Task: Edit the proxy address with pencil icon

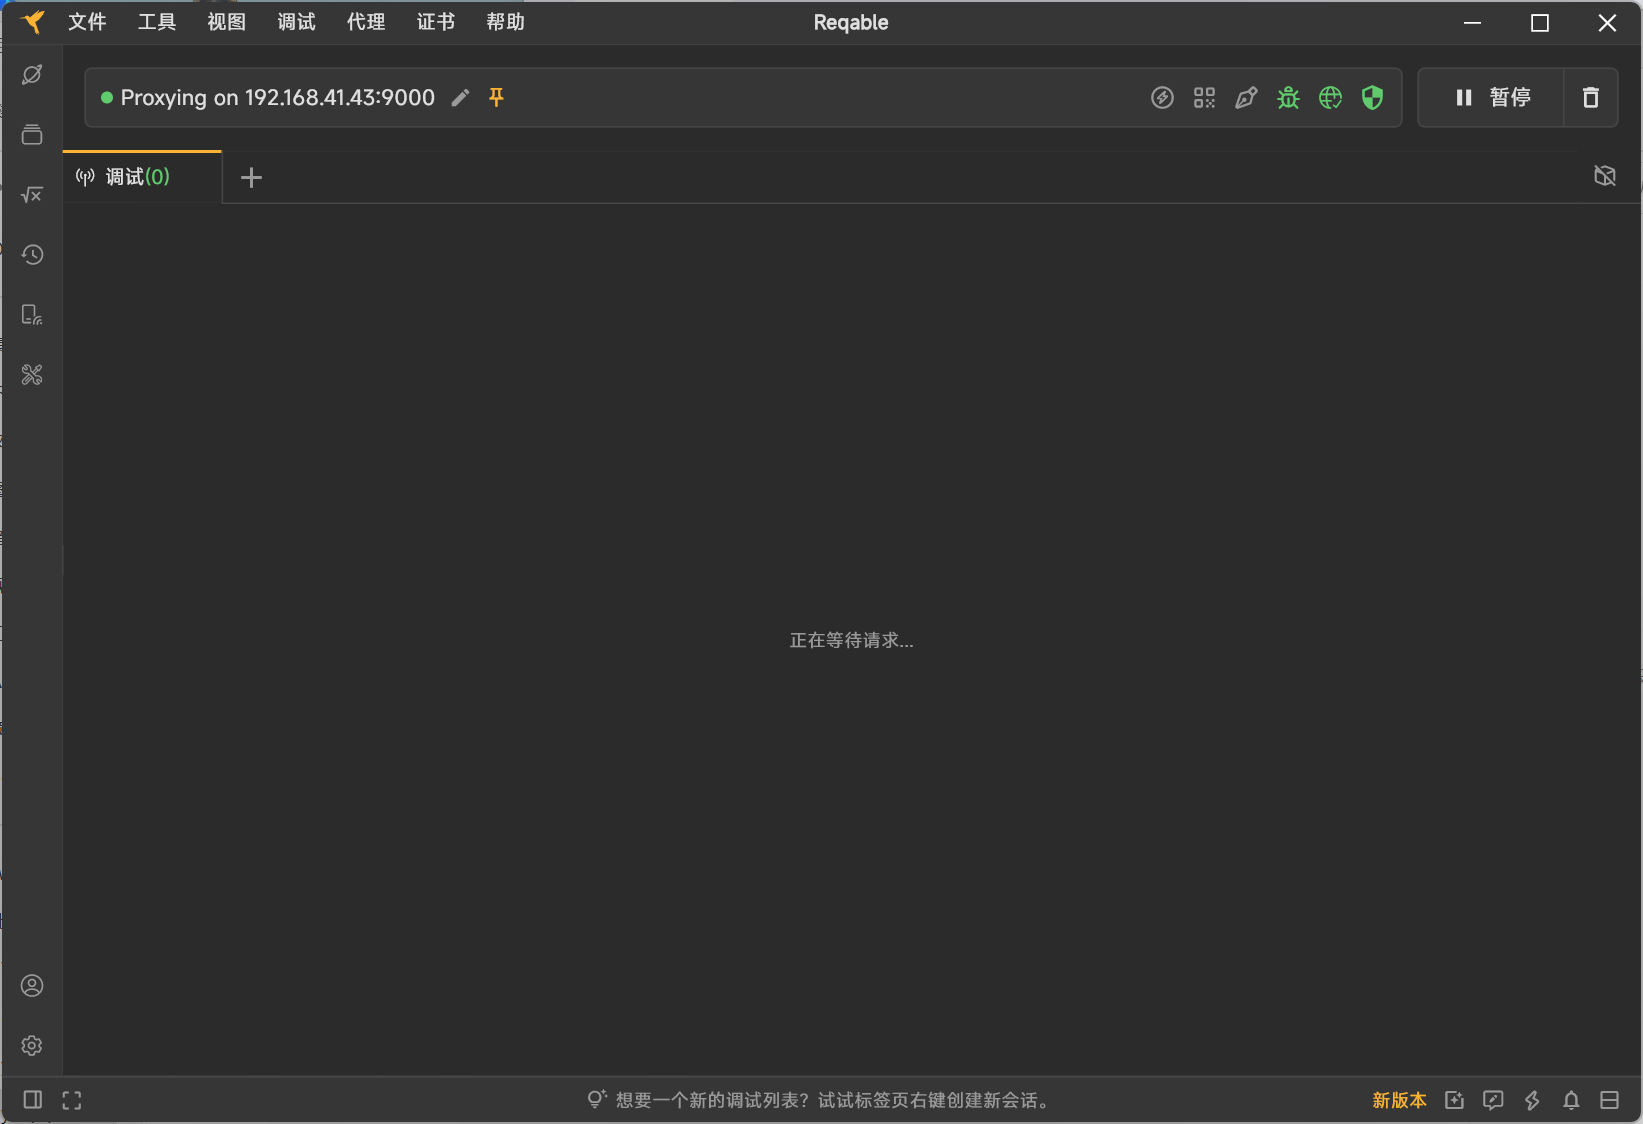Action: click(460, 97)
